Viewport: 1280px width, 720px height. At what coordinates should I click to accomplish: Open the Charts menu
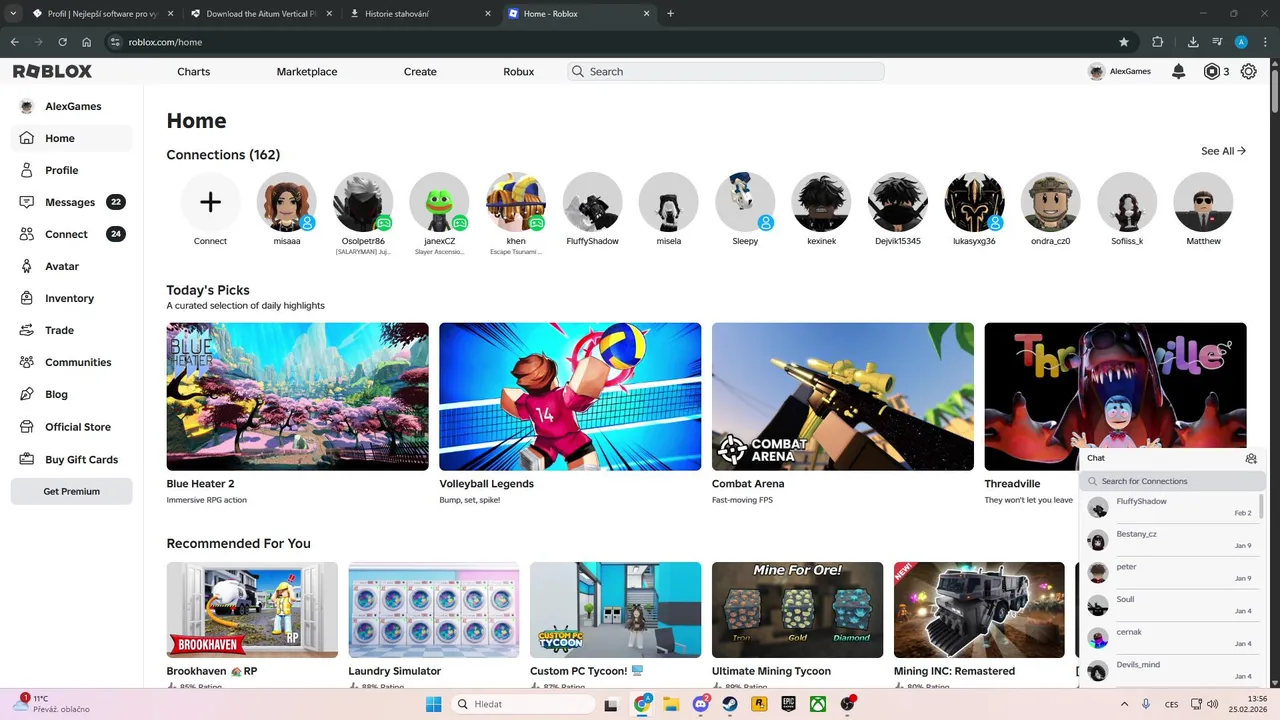pos(194,72)
